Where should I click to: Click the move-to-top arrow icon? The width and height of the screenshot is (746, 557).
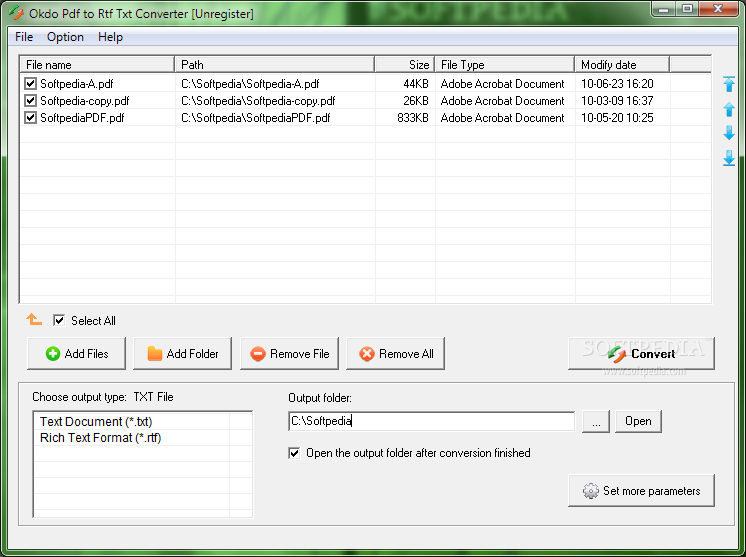click(729, 84)
